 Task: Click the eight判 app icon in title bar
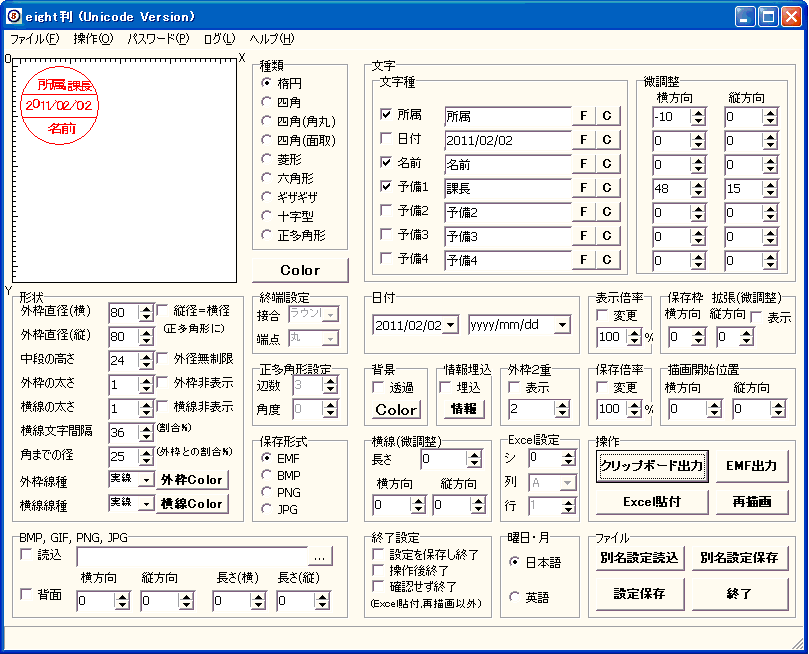coord(14,17)
